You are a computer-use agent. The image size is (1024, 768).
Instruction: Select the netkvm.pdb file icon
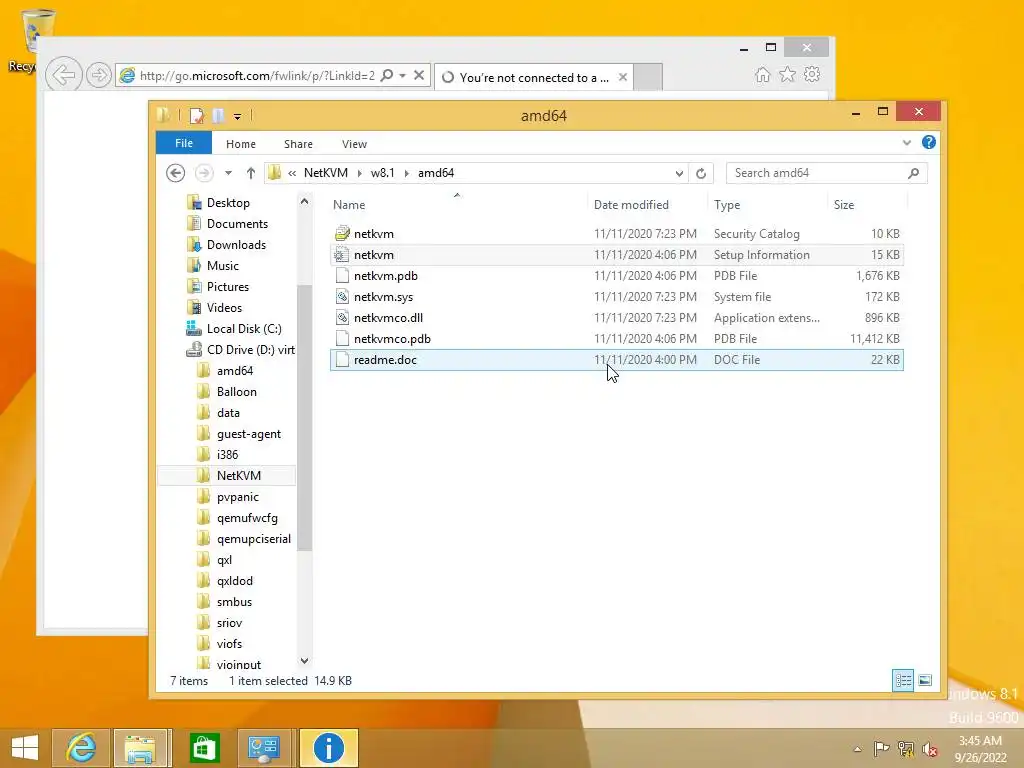tap(342, 276)
